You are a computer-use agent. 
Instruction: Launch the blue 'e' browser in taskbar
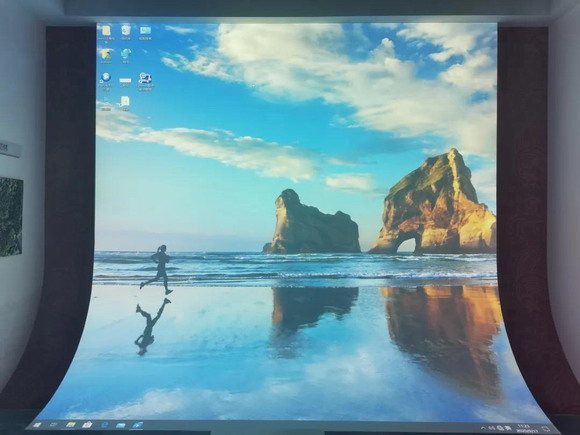tap(105, 425)
